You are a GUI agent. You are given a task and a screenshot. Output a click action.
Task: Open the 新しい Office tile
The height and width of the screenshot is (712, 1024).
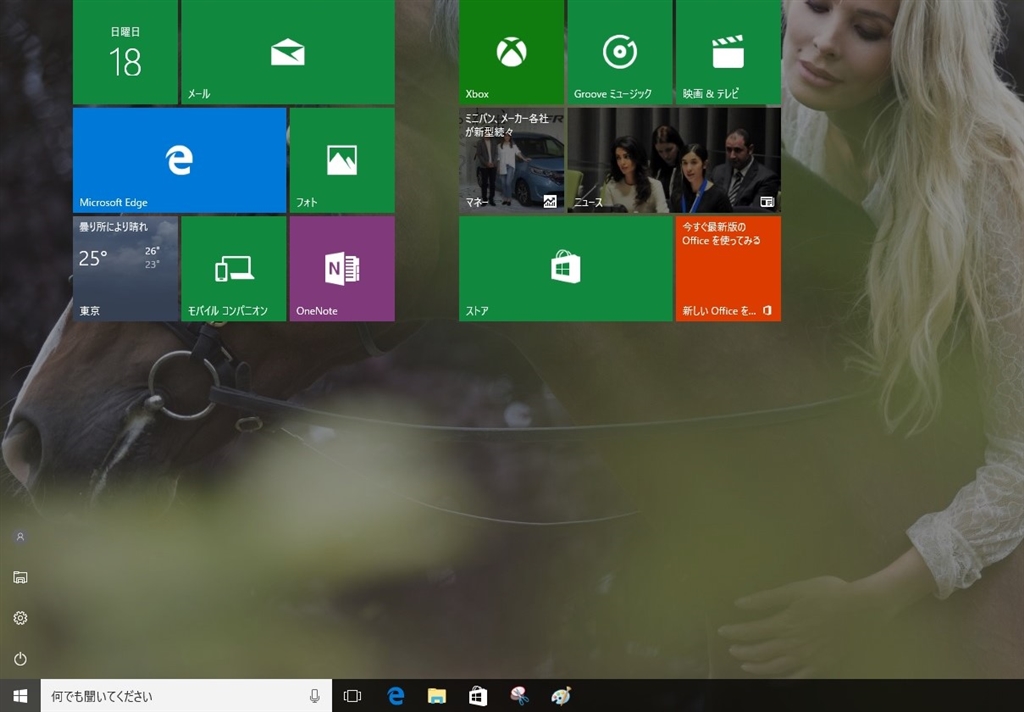coord(728,268)
